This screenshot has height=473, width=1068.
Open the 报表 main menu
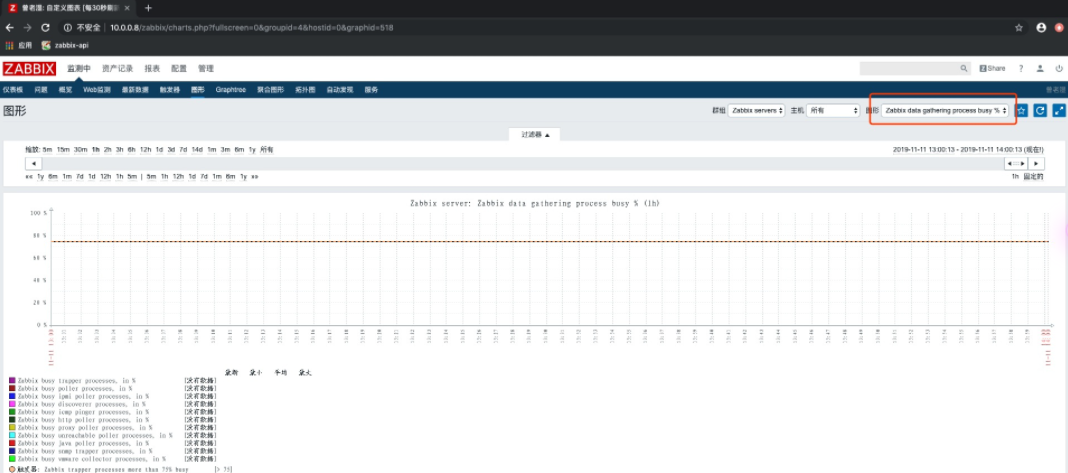(152, 69)
